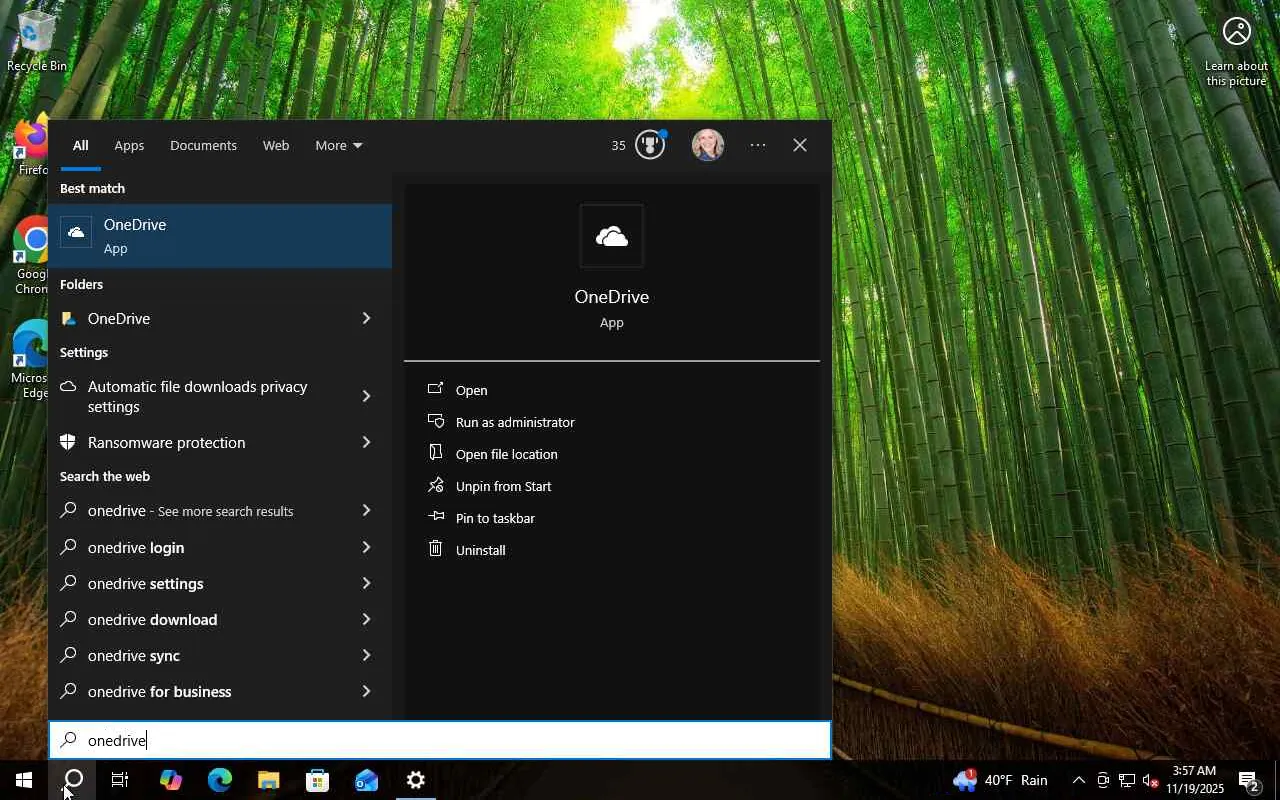Open the OneDrive app best match result

tap(220, 236)
